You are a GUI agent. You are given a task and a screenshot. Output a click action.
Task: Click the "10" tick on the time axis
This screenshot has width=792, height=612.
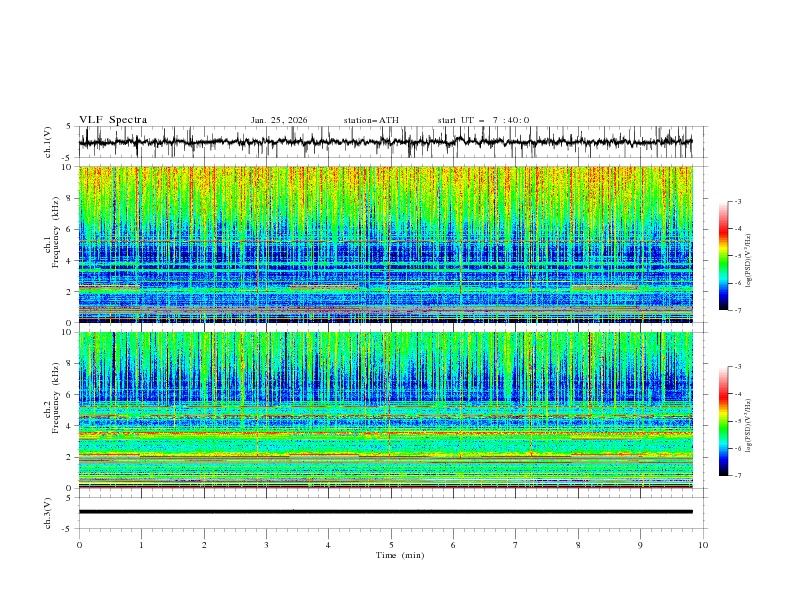coord(703,545)
